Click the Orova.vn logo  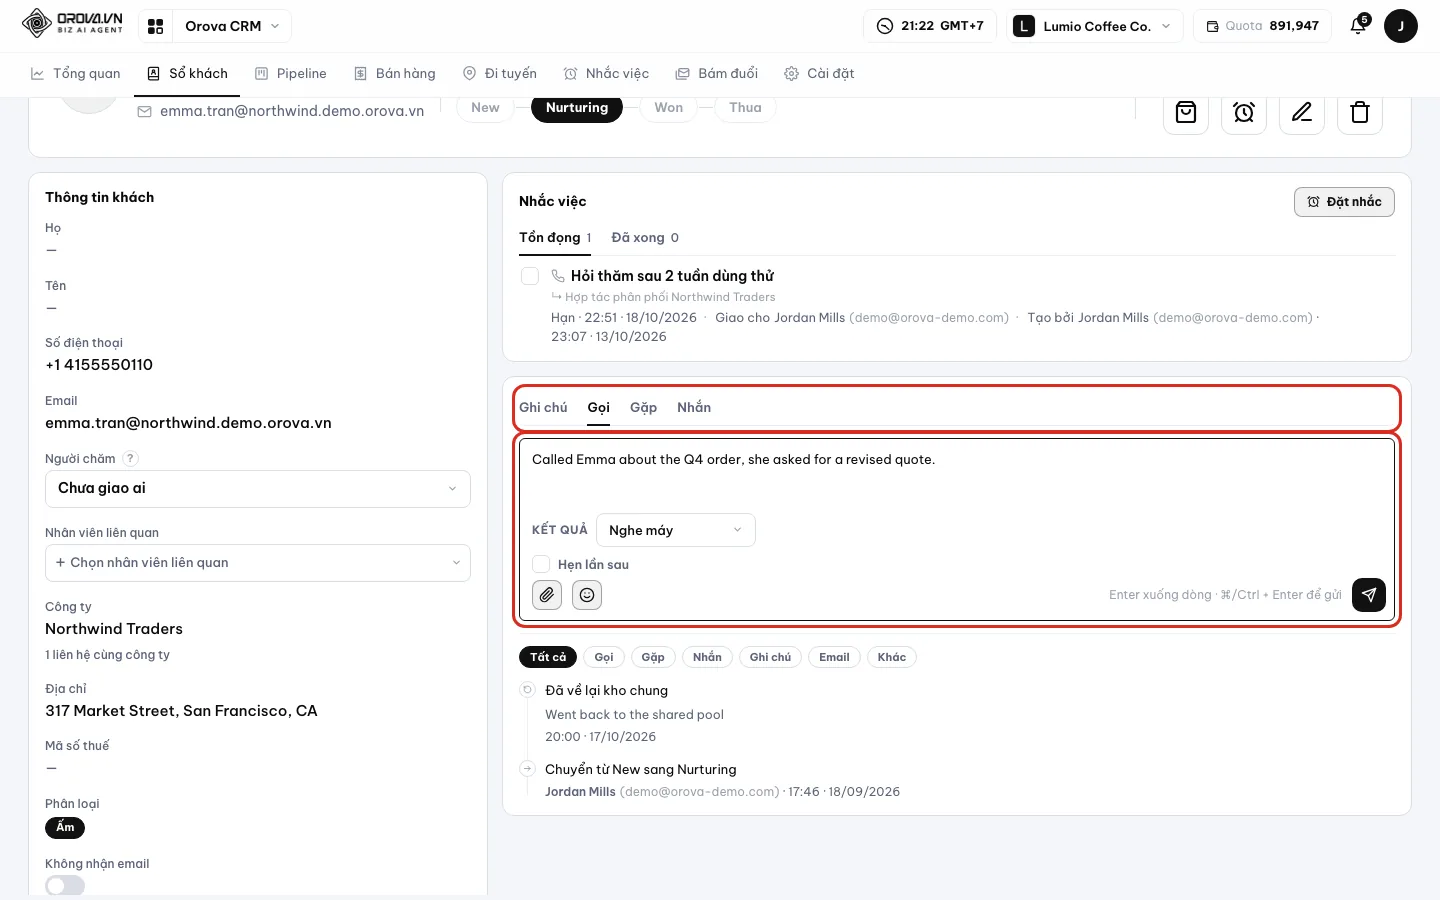click(72, 23)
